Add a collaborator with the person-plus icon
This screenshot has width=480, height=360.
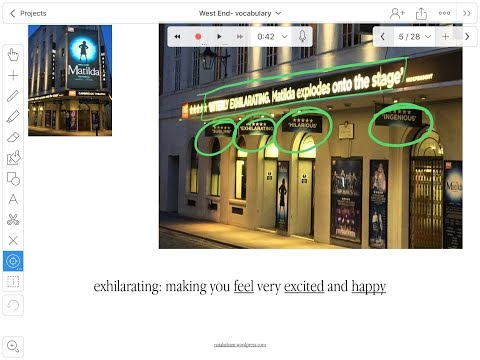click(x=397, y=13)
